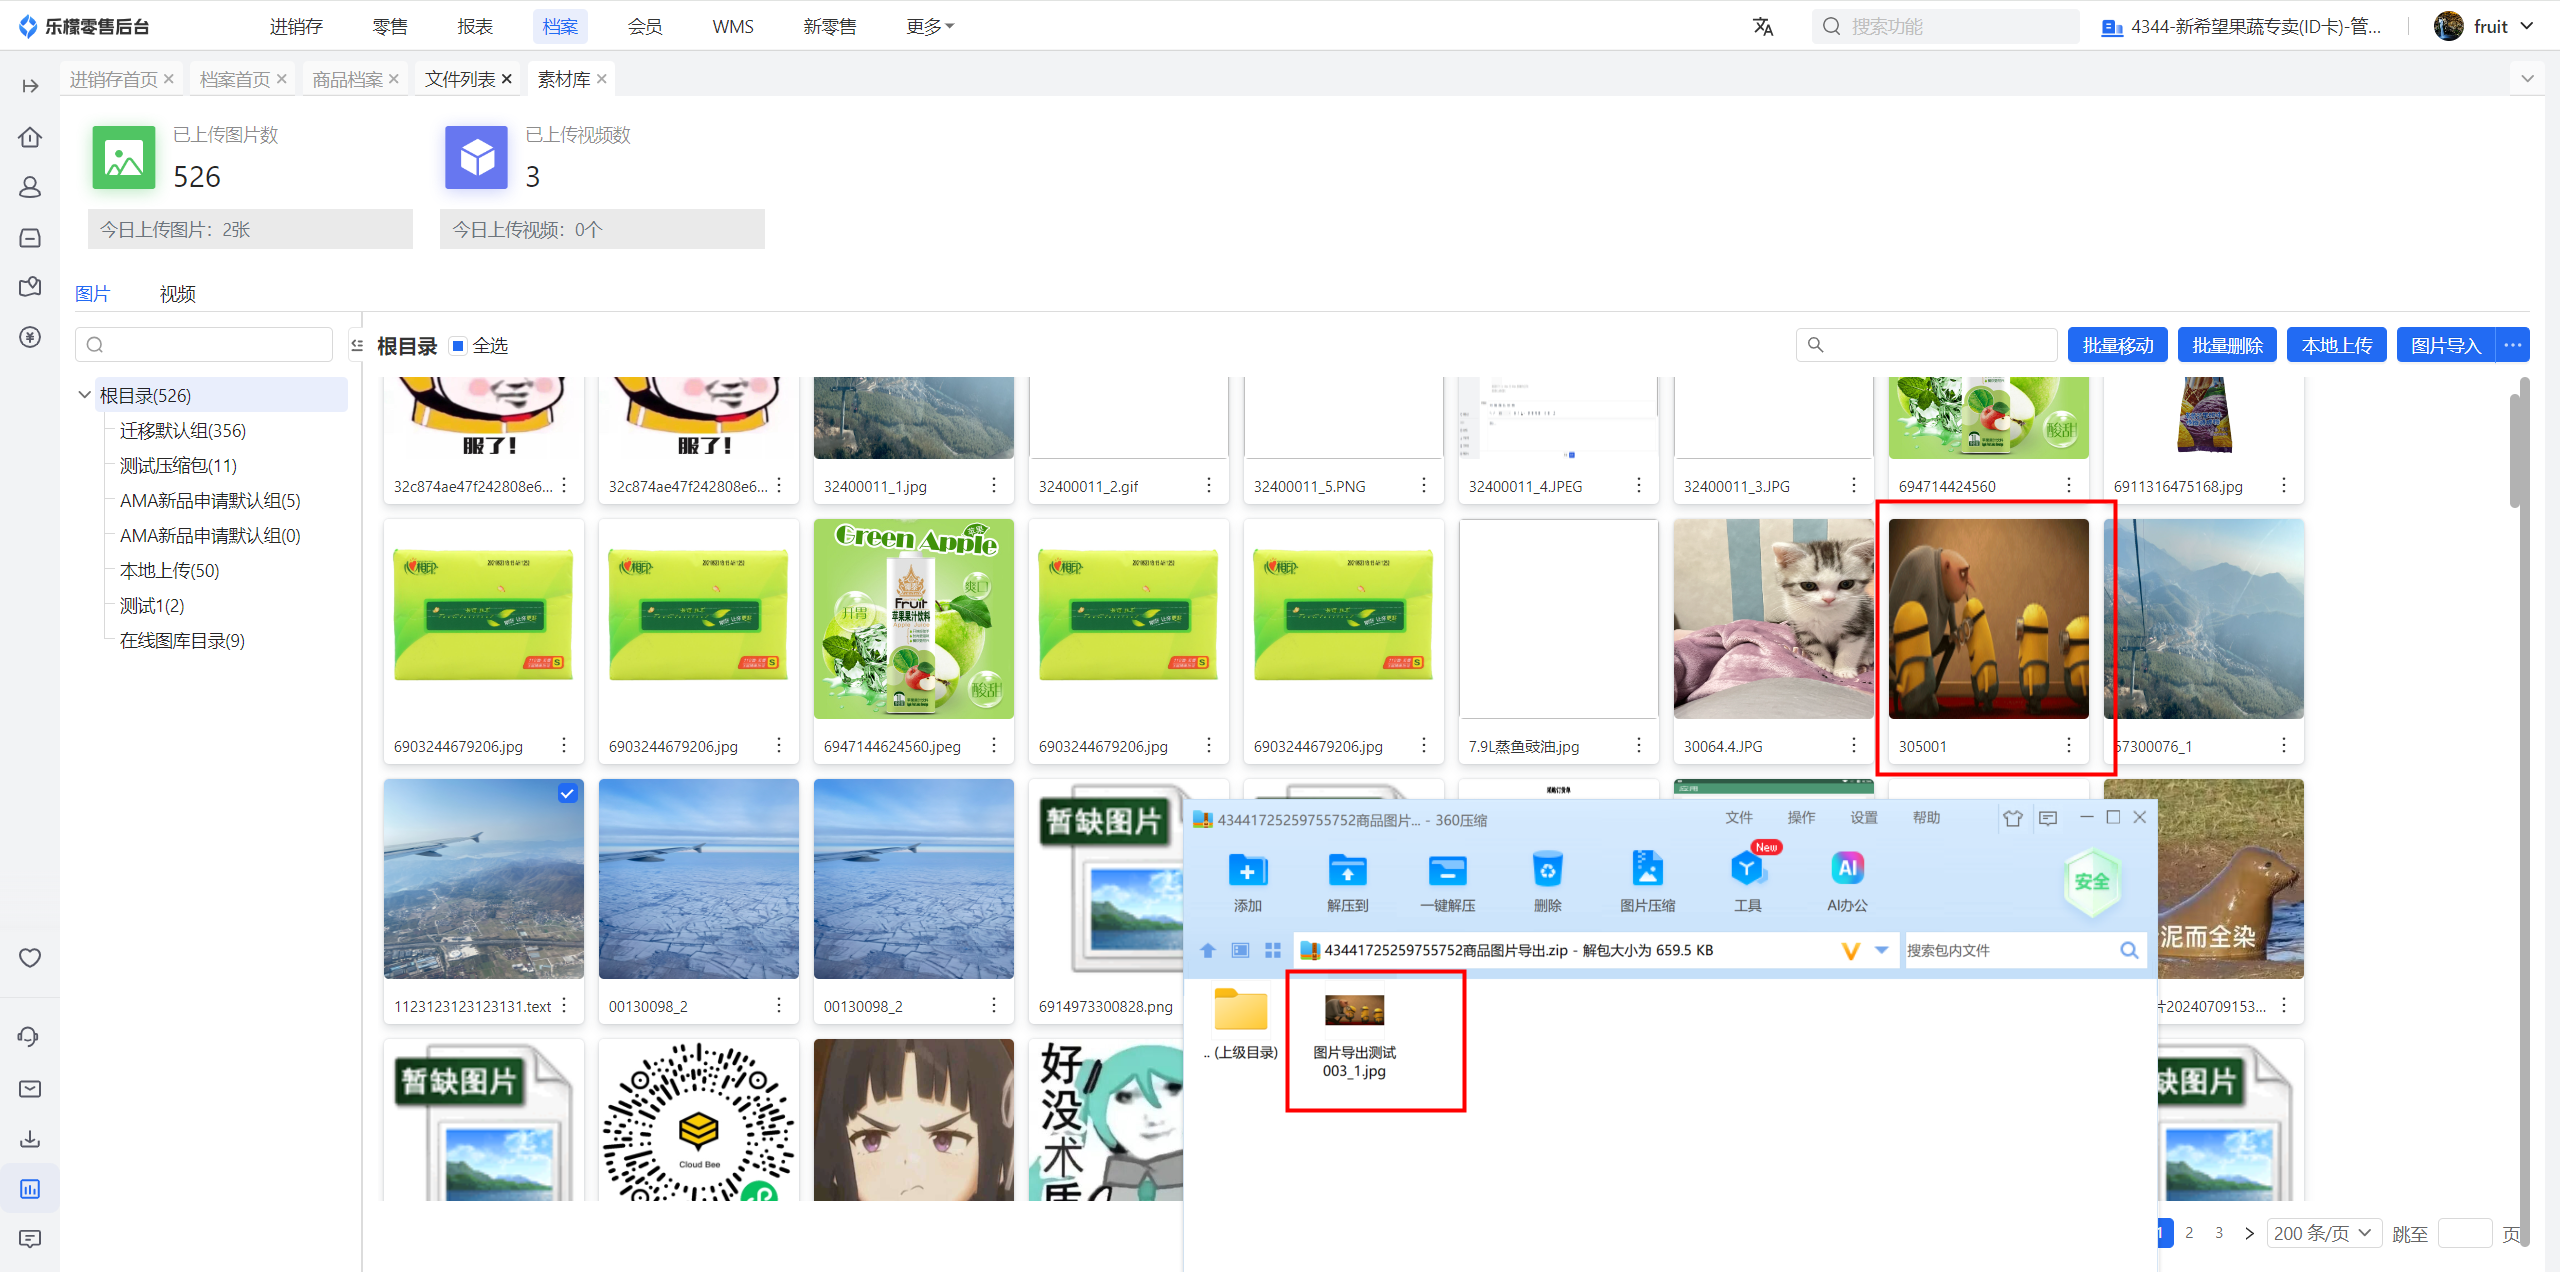2560x1272 pixels.
Task: Open archive path dropdown arrow in 360压缩
Action: pos(1882,950)
